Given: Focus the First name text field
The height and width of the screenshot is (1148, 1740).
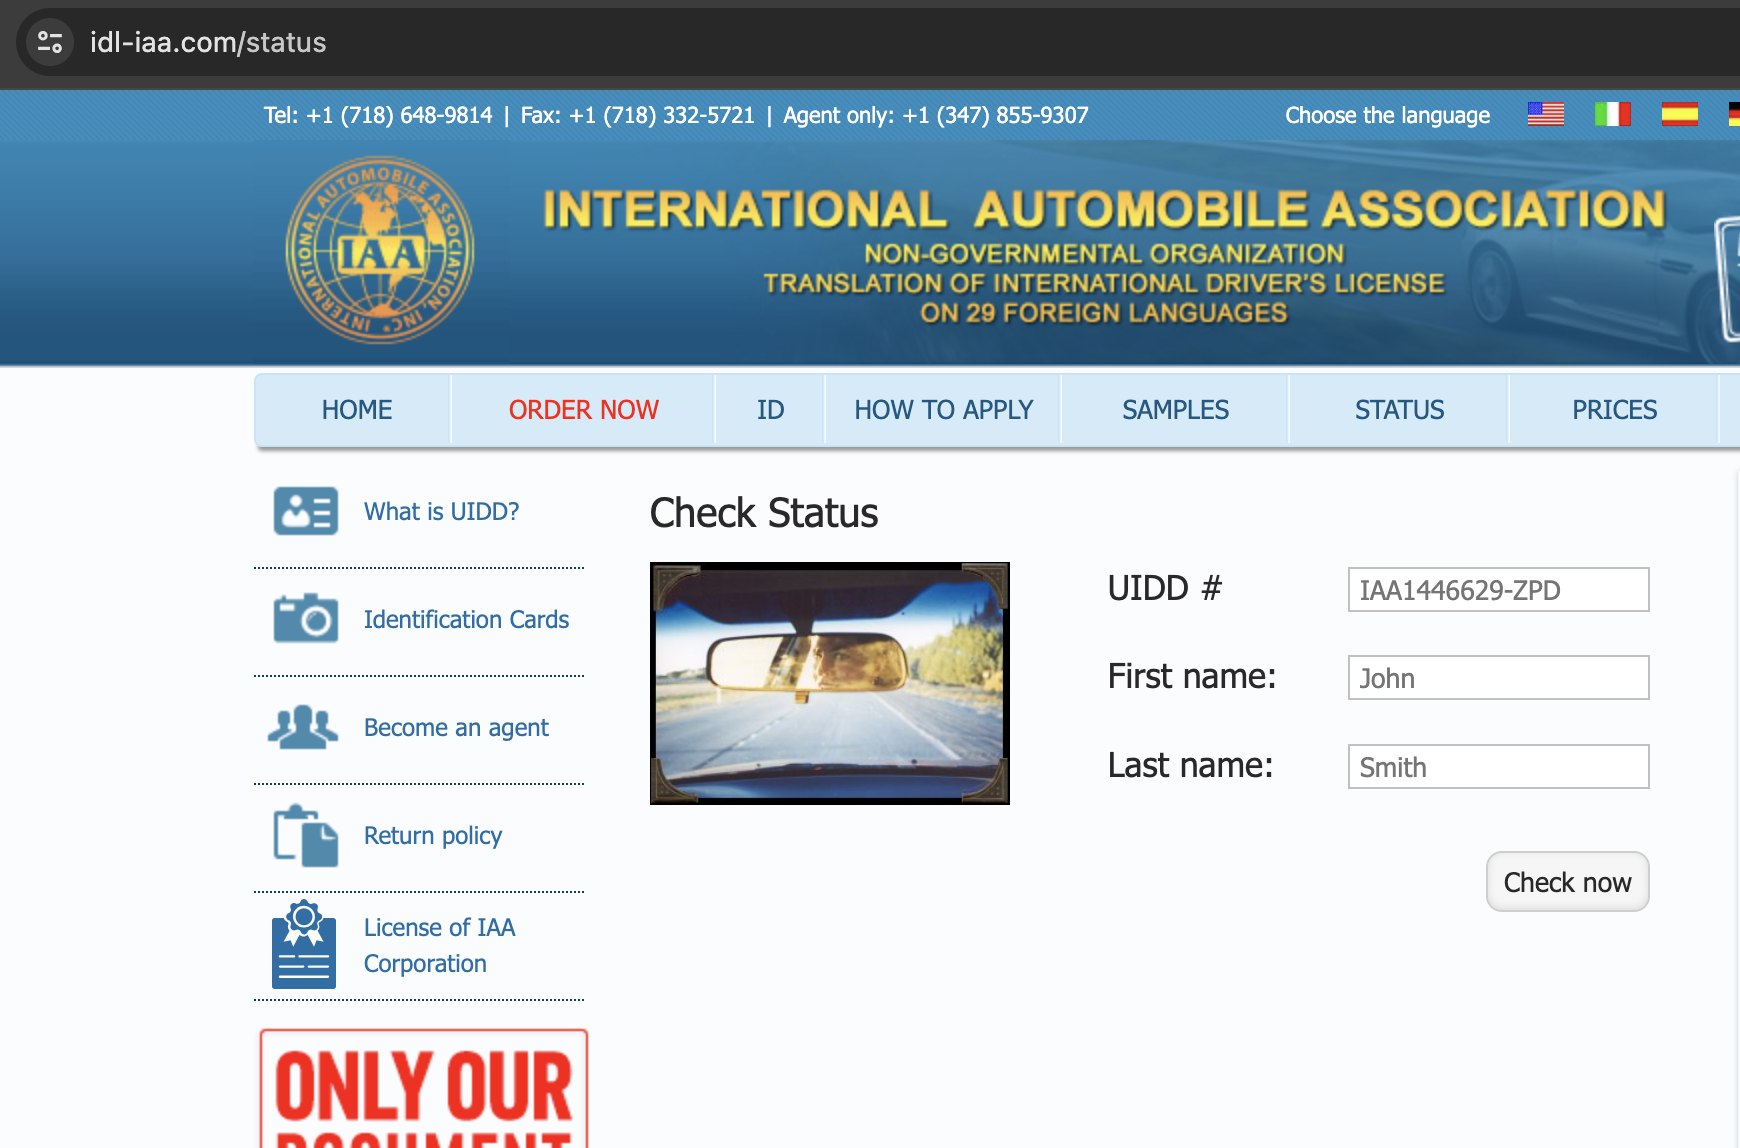Looking at the screenshot, I should (x=1498, y=678).
